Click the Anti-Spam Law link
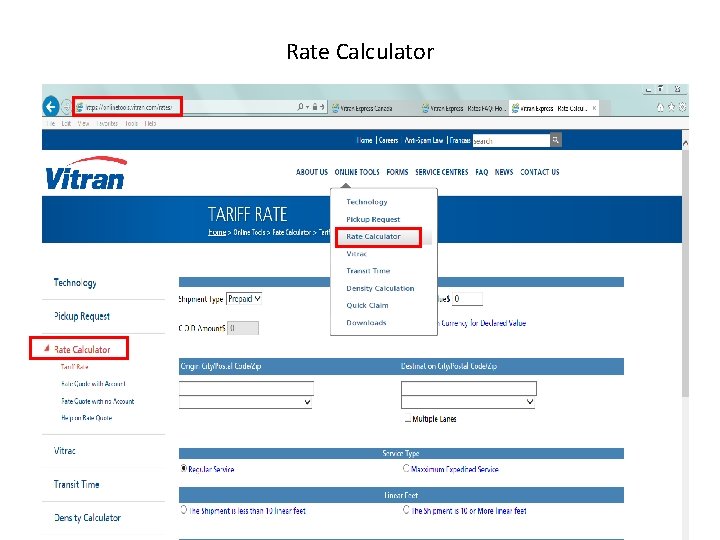Image resolution: width=720 pixels, height=540 pixels. point(424,141)
